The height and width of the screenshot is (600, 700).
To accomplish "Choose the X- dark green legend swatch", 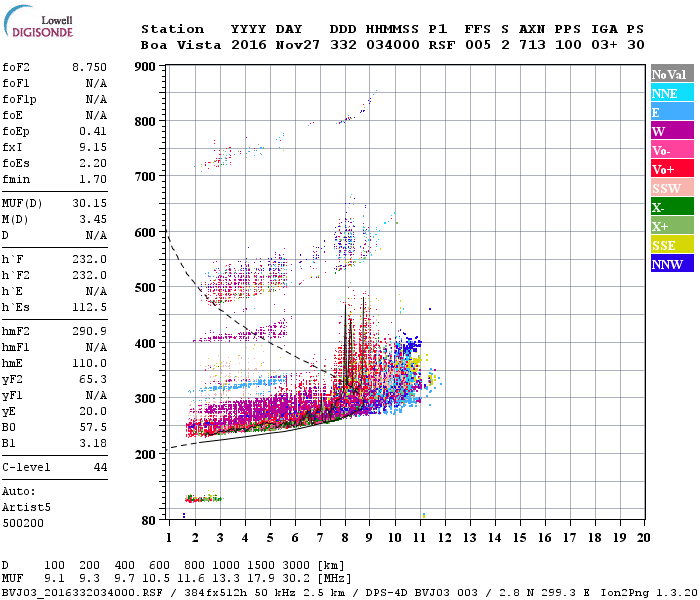I will tap(672, 207).
